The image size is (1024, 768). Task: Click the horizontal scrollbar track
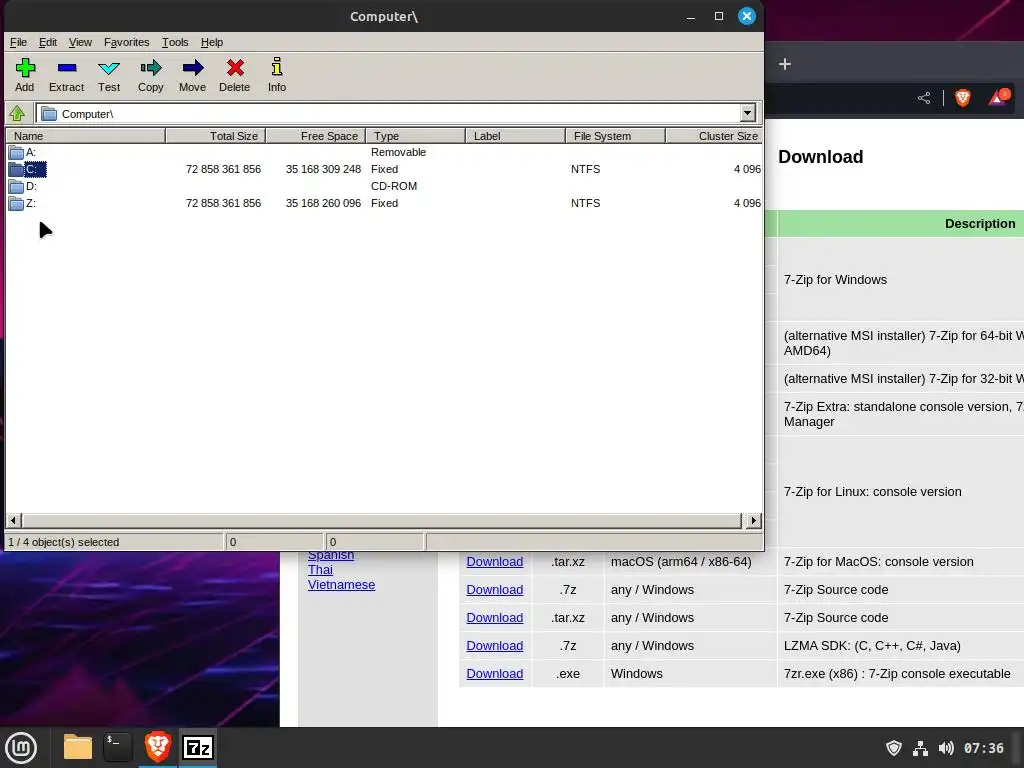click(383, 520)
